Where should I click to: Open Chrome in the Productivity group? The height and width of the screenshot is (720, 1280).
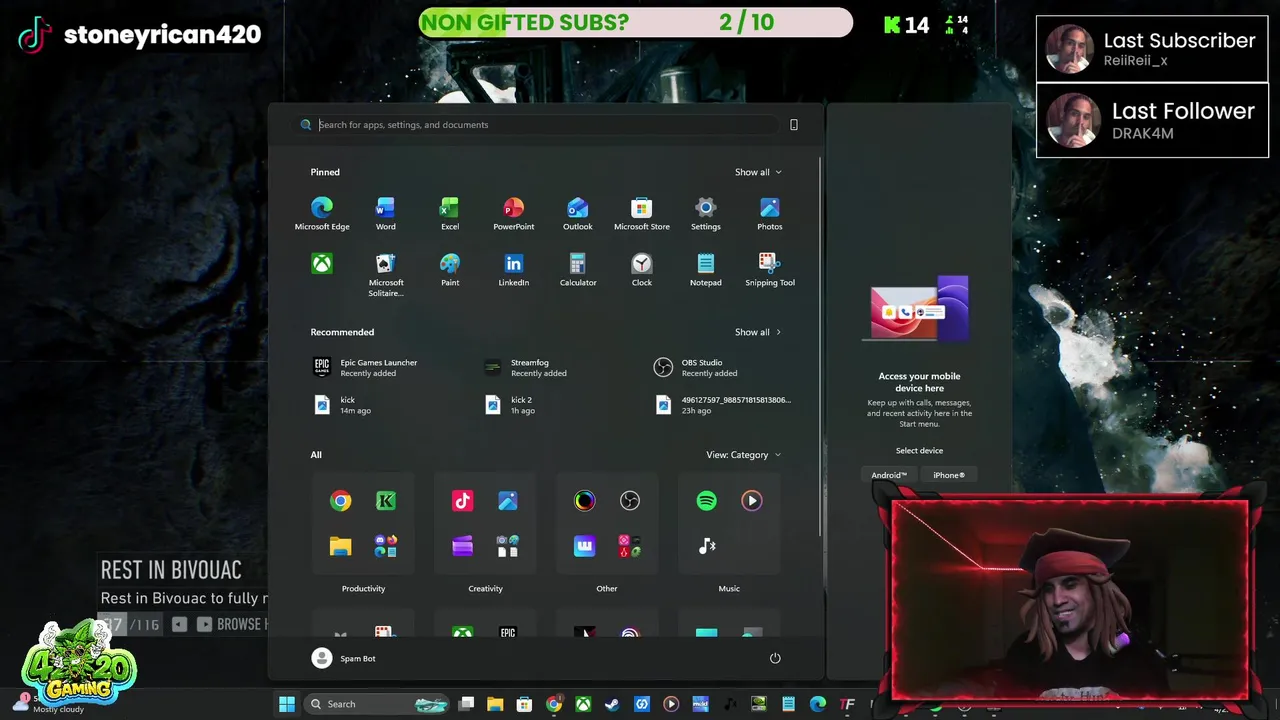(x=341, y=501)
